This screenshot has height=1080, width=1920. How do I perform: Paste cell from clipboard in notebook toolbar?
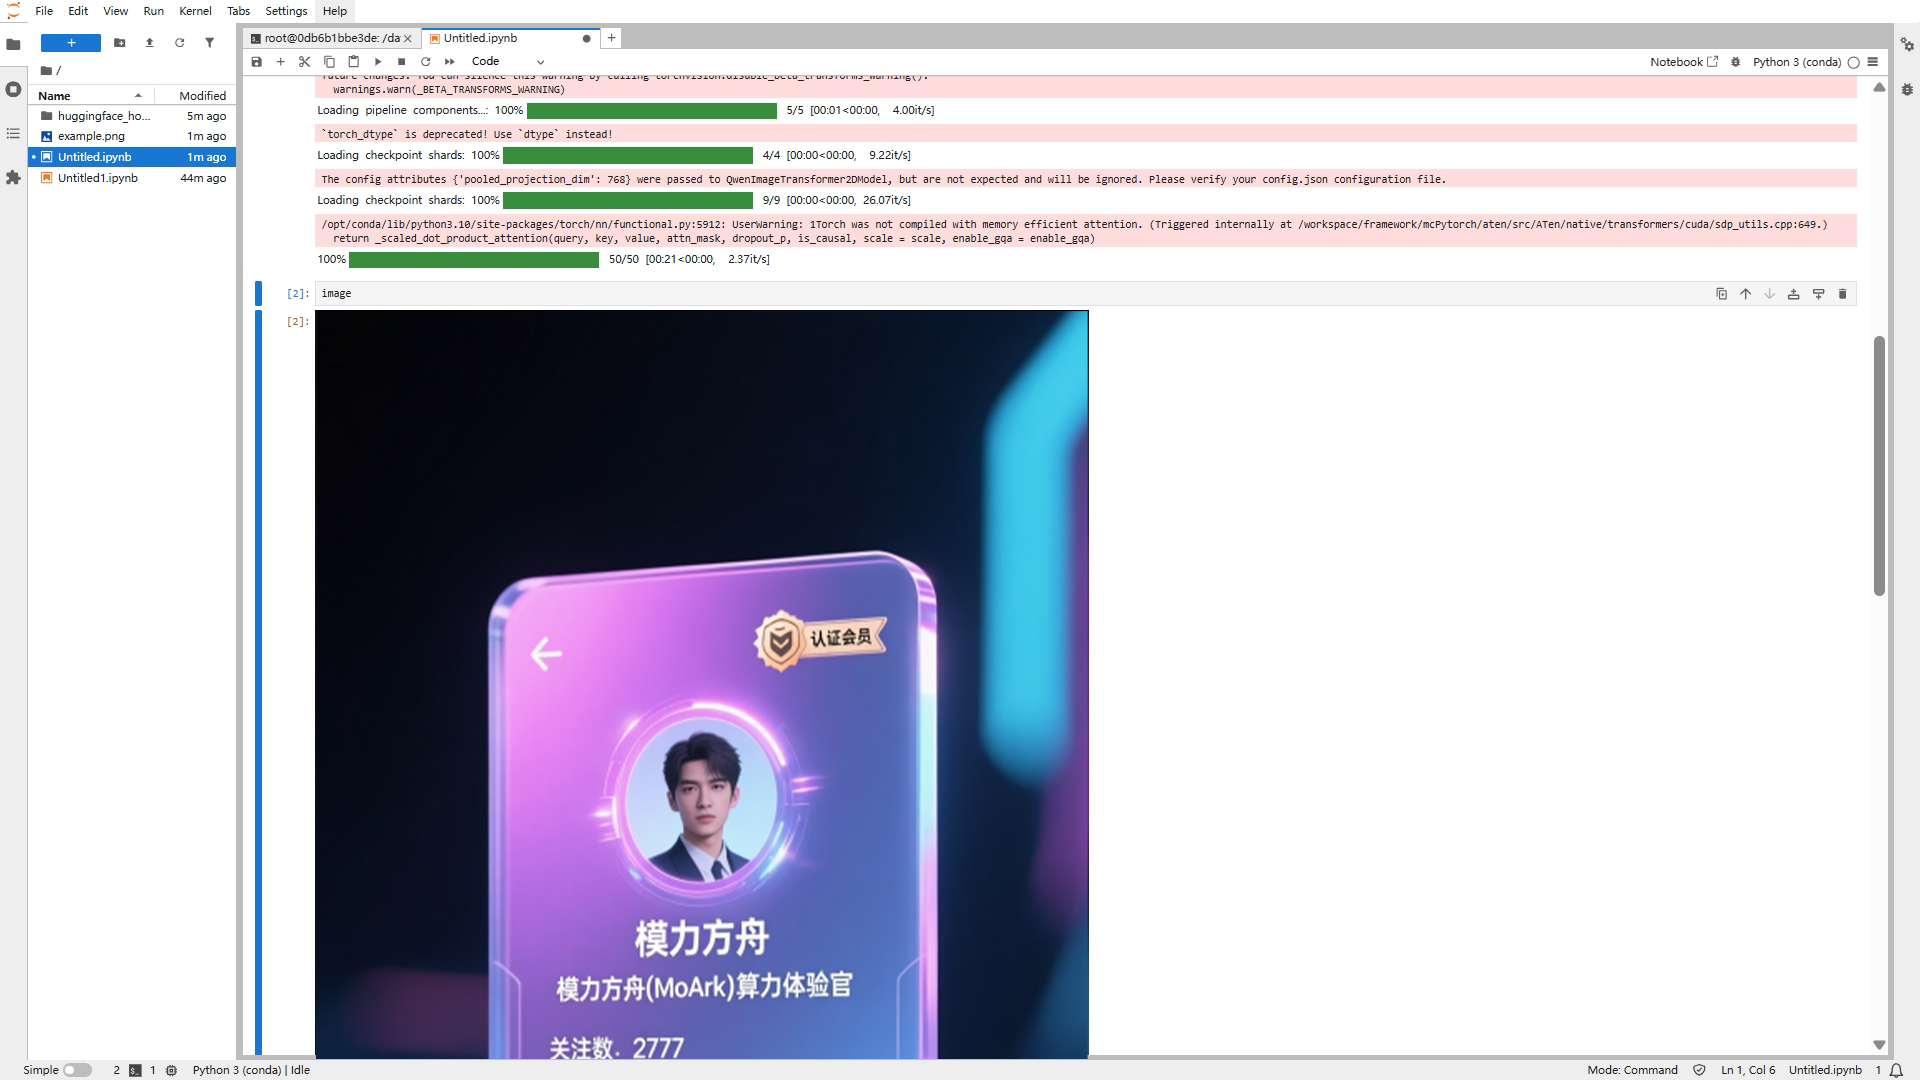[x=353, y=62]
